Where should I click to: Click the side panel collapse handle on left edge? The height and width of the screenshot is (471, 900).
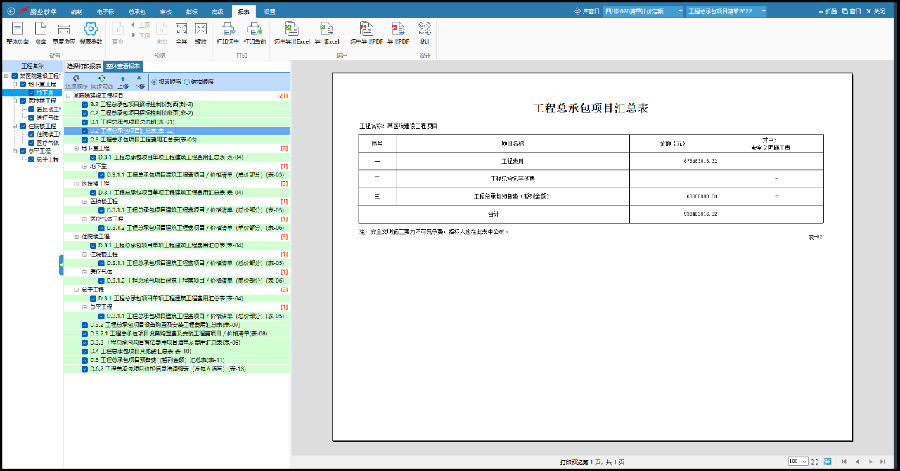[61, 264]
